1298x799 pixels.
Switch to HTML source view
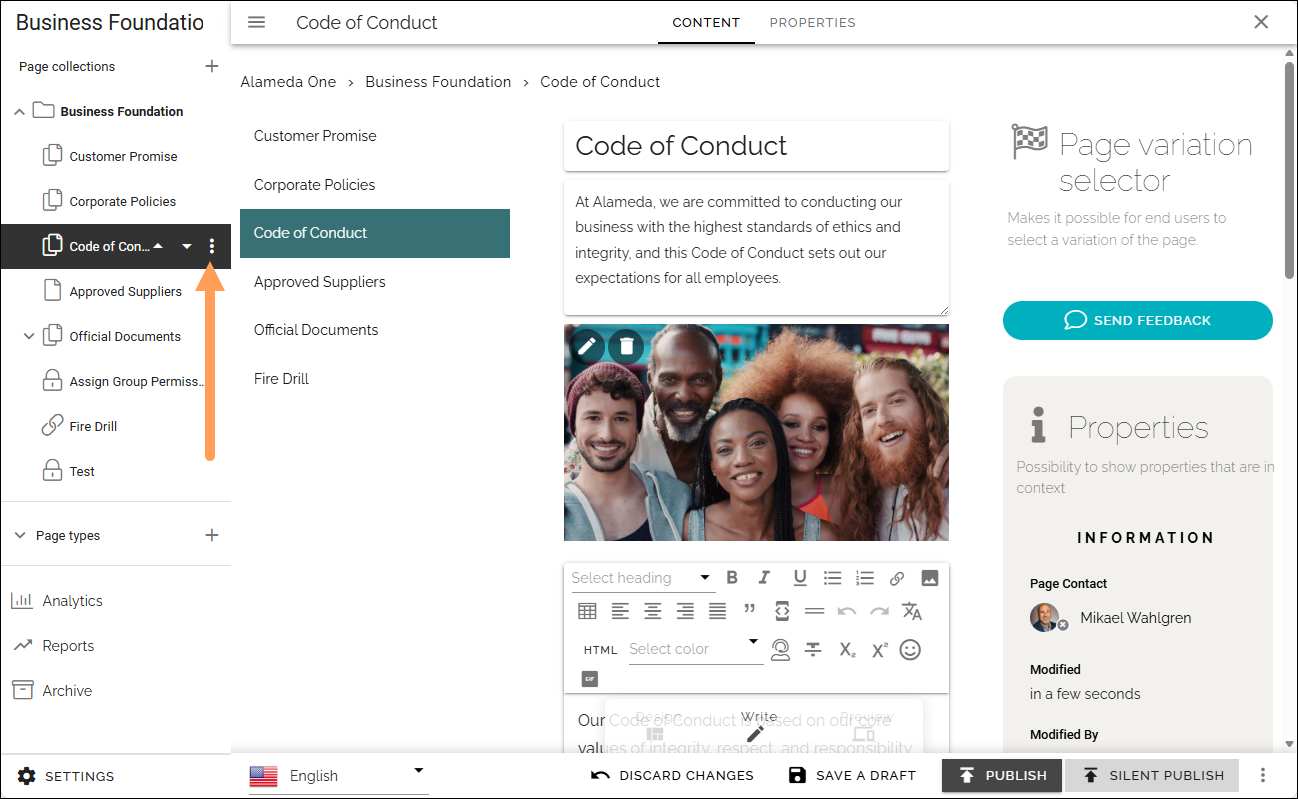[x=601, y=650]
